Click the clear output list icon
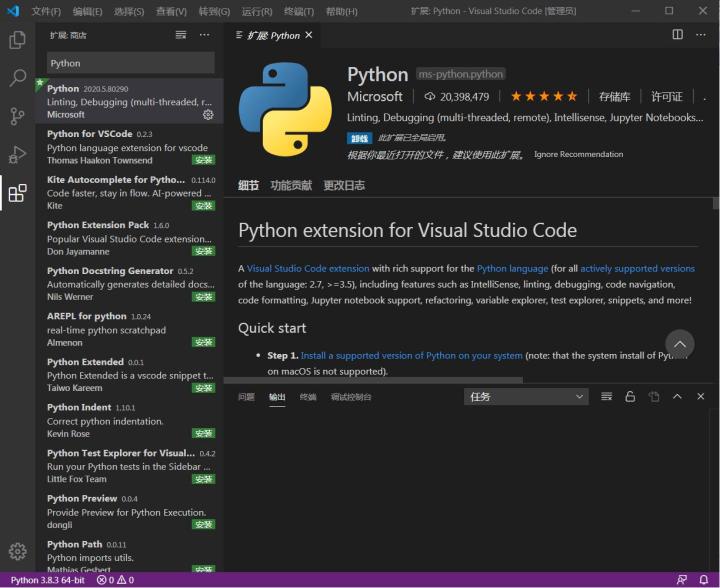This screenshot has width=720, height=588. [607, 397]
